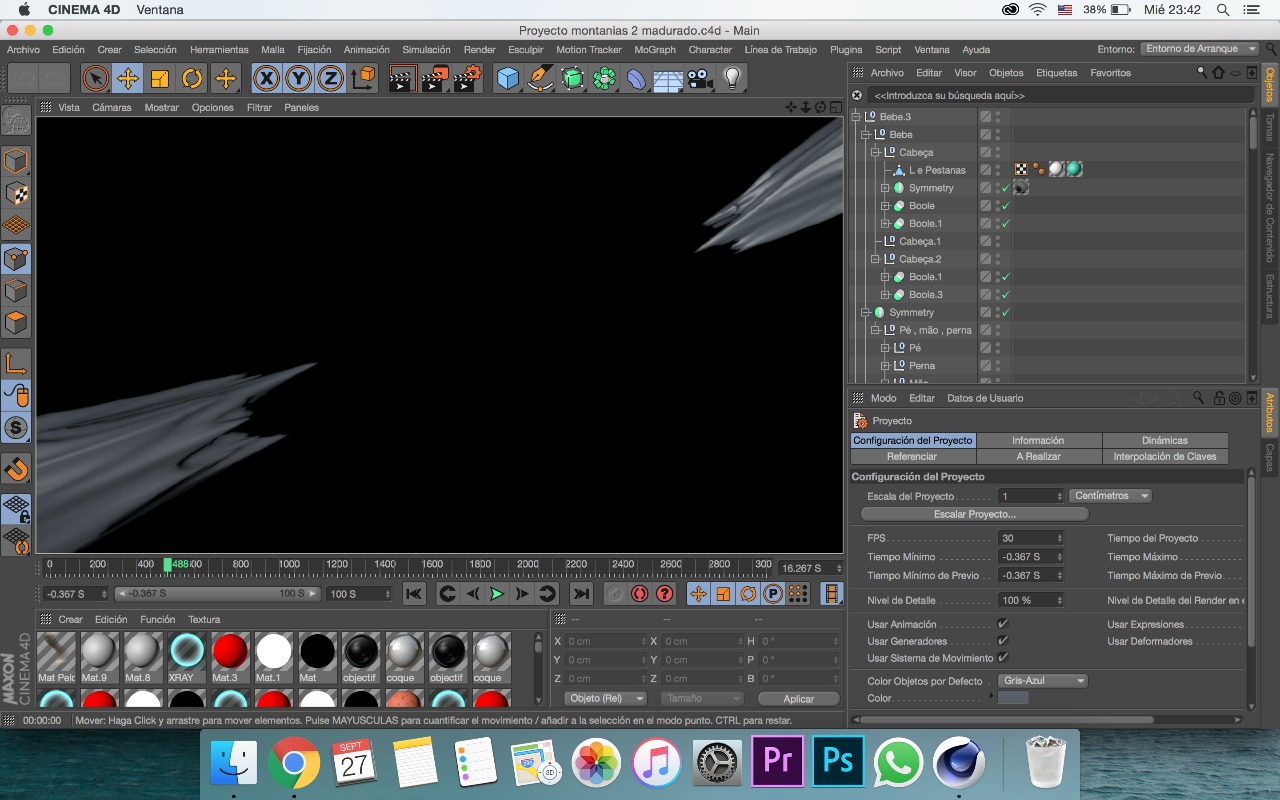Expand the Boole tree node

coord(885,206)
